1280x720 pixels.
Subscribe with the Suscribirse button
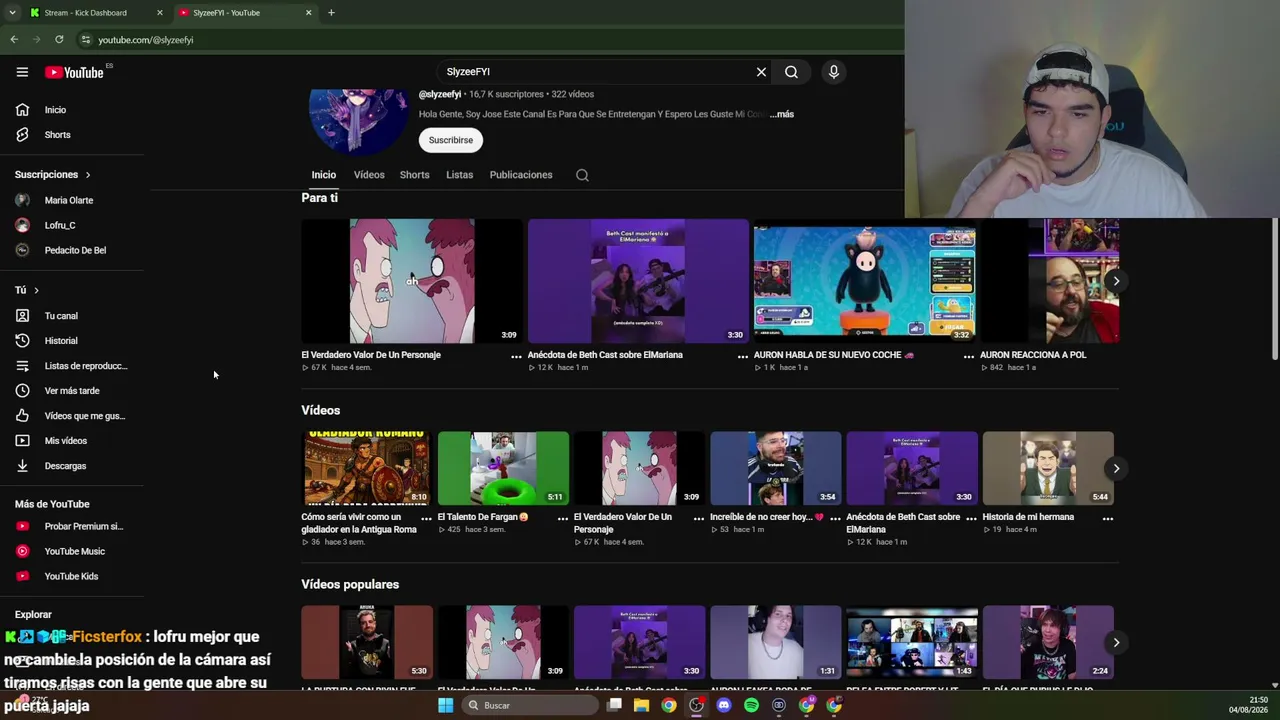point(451,140)
